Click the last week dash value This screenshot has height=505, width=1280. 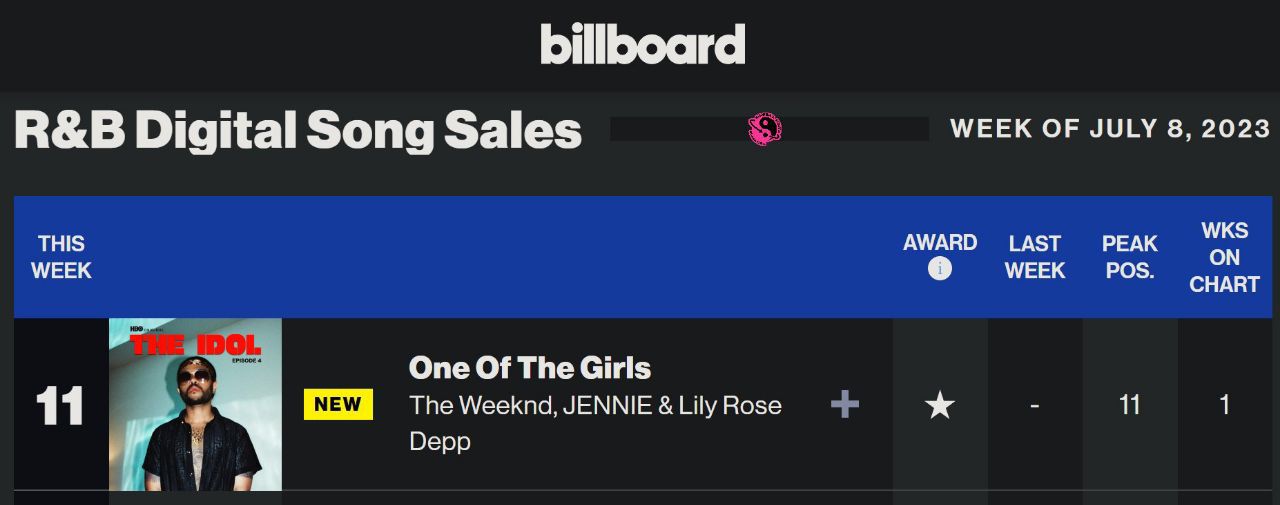coord(1034,404)
